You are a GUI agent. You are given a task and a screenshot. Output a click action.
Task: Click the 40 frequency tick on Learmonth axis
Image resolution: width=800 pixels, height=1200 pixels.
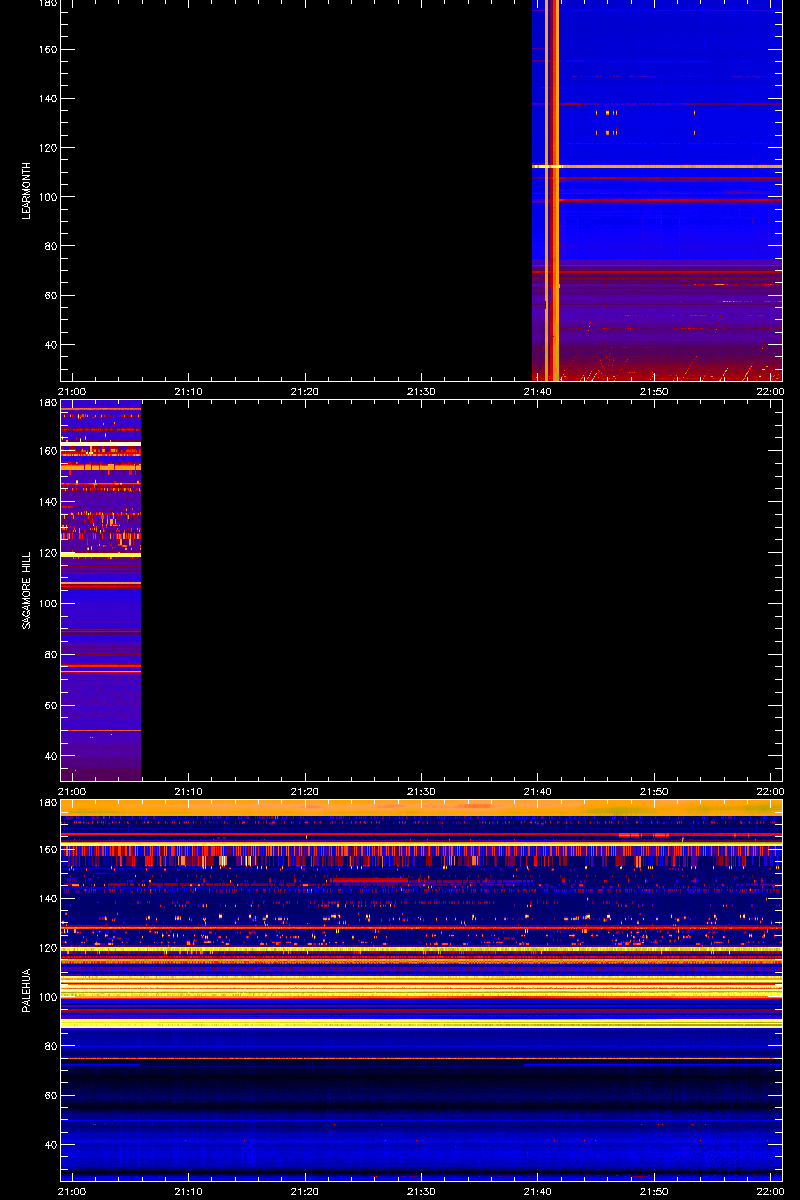[51, 345]
